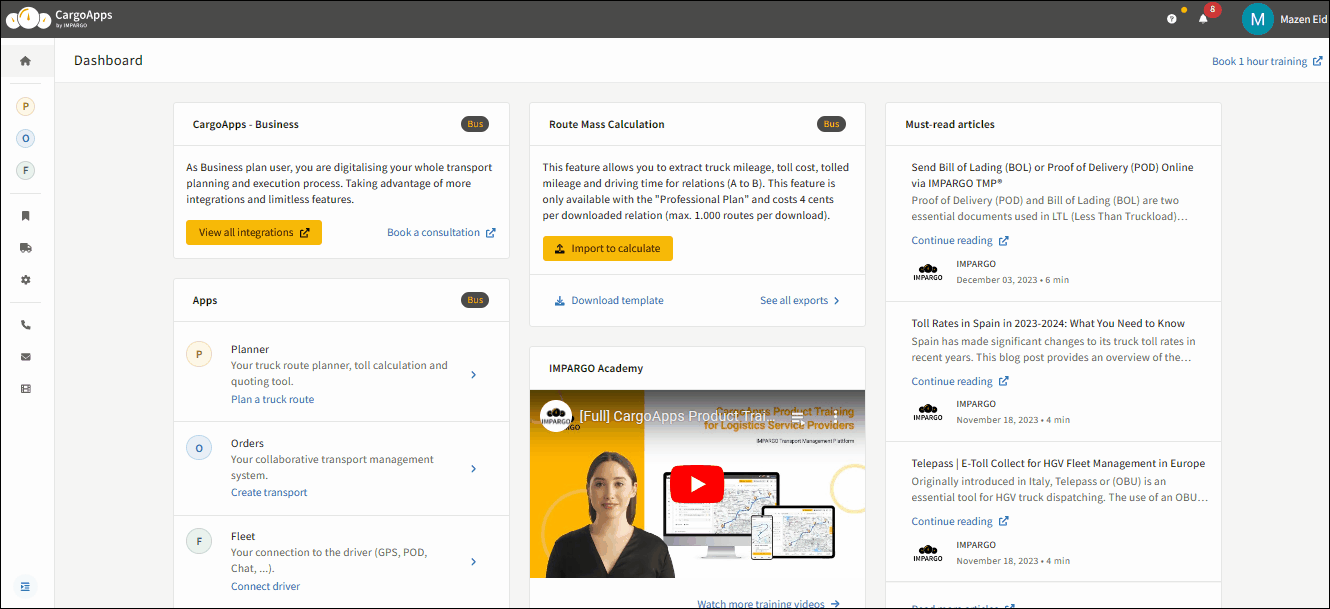Screen dimensions: 1330x609
Task: Expand the Planner row chevron
Action: pos(473,375)
